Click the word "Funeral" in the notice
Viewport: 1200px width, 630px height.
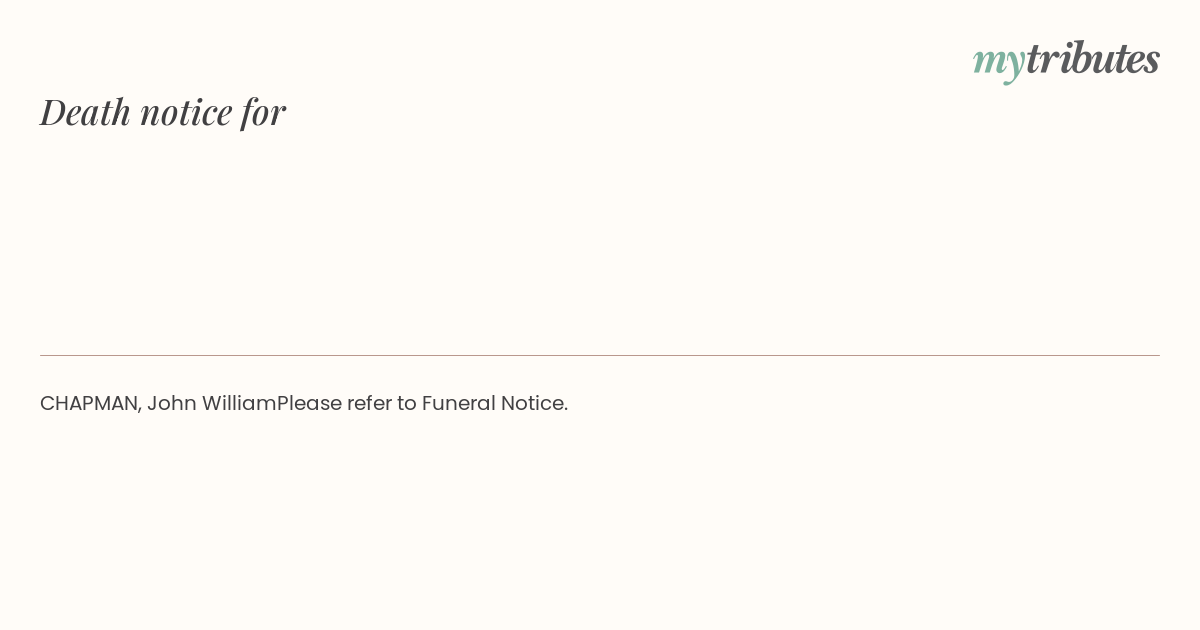click(458, 403)
